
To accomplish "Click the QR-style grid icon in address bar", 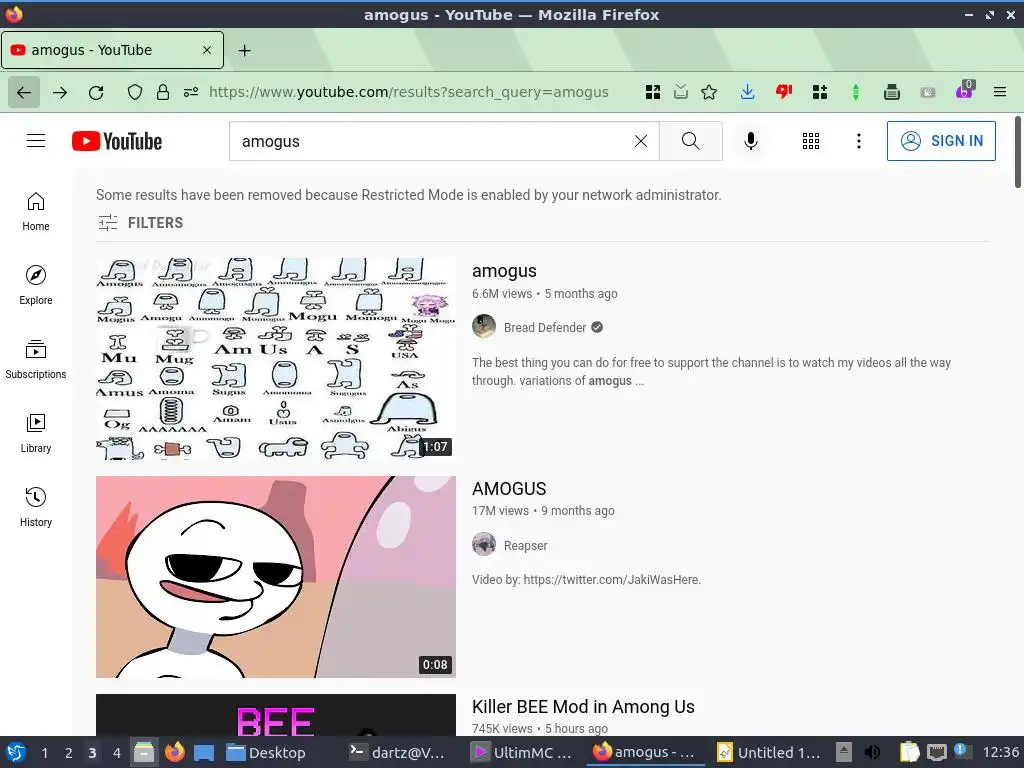I will [x=652, y=92].
